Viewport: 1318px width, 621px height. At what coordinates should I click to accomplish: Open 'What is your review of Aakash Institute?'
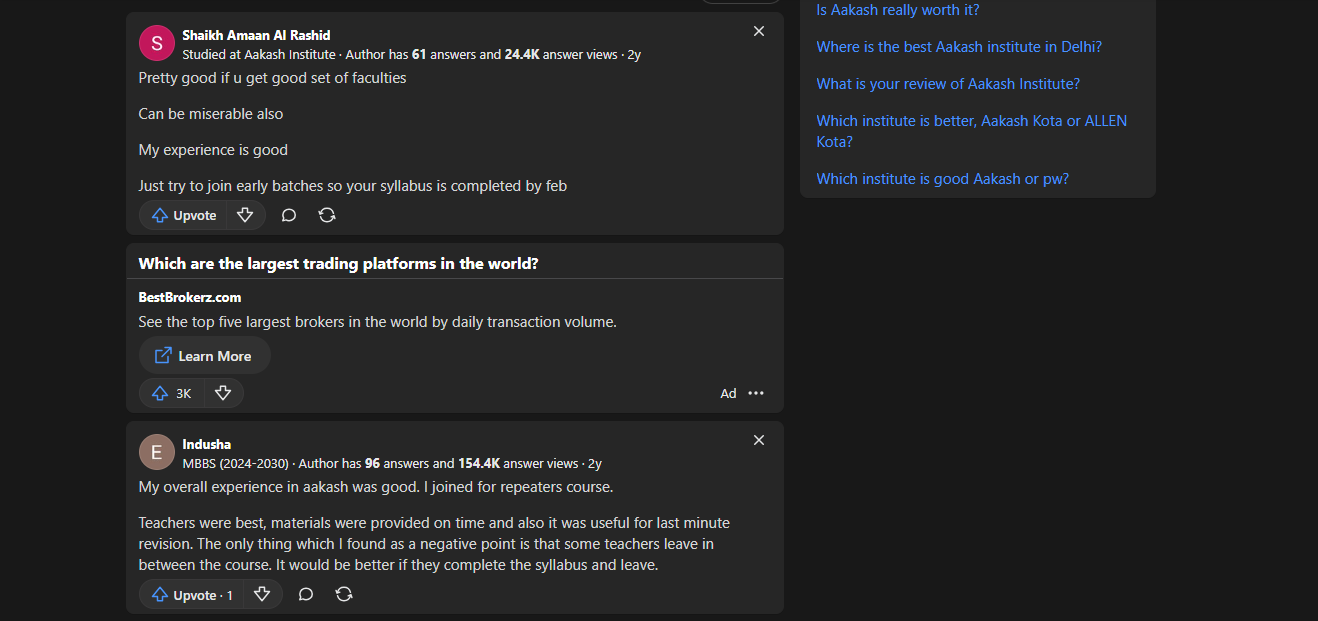tap(948, 84)
